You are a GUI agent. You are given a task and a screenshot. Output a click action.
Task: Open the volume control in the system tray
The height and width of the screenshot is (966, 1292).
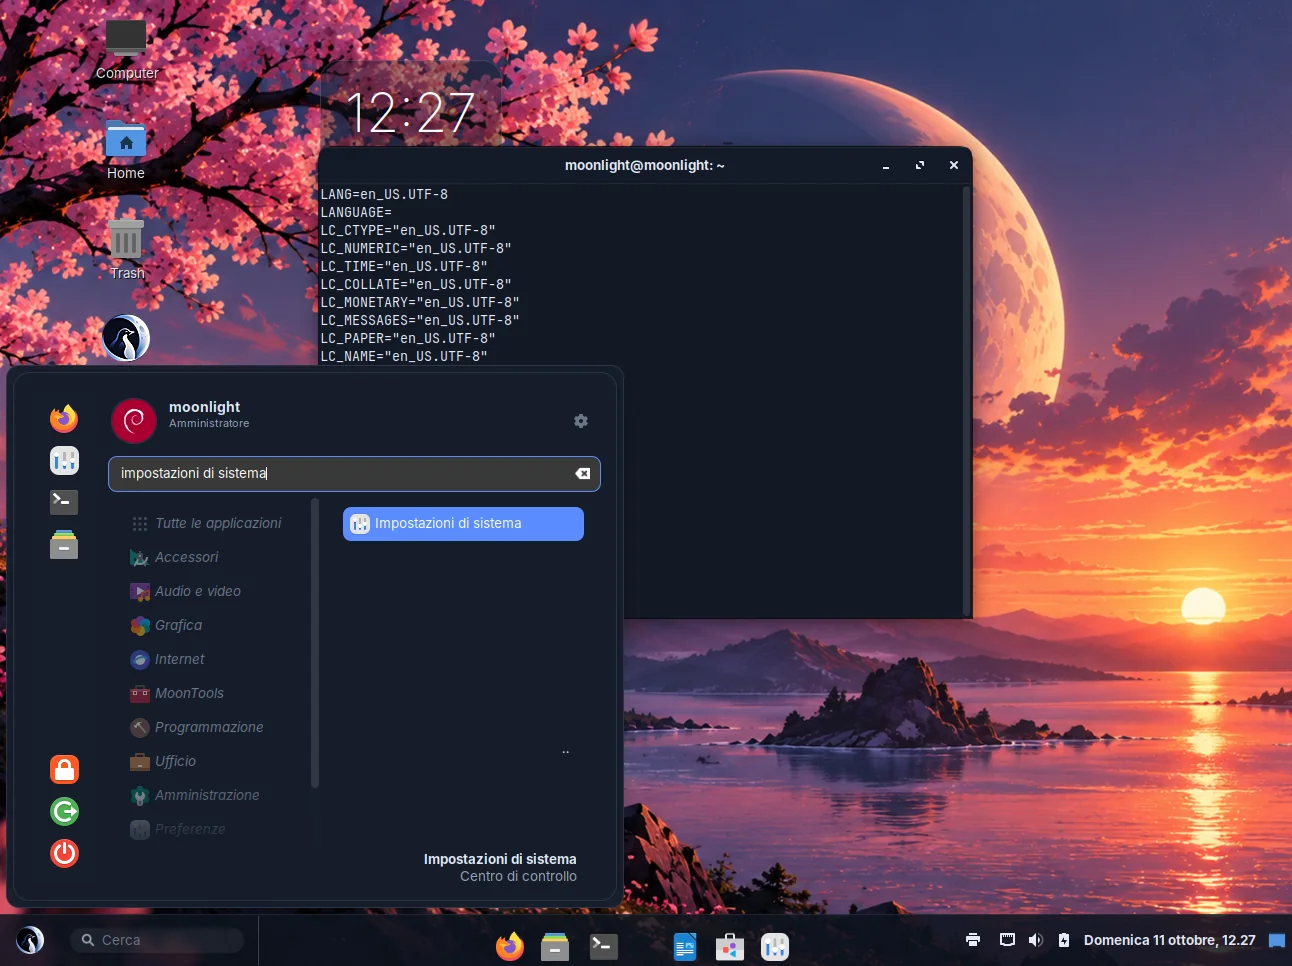[x=1035, y=940]
